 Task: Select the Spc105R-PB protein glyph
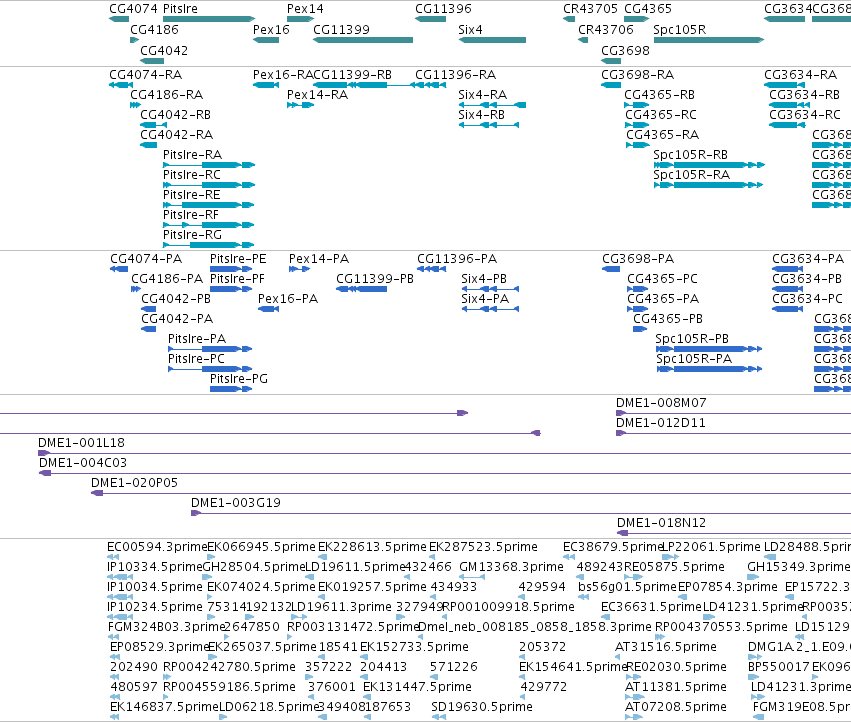(x=709, y=349)
